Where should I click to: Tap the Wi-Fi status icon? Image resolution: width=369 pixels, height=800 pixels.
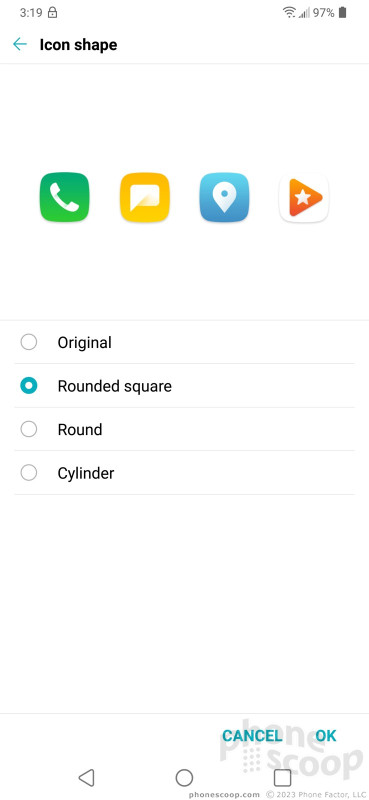coord(289,13)
